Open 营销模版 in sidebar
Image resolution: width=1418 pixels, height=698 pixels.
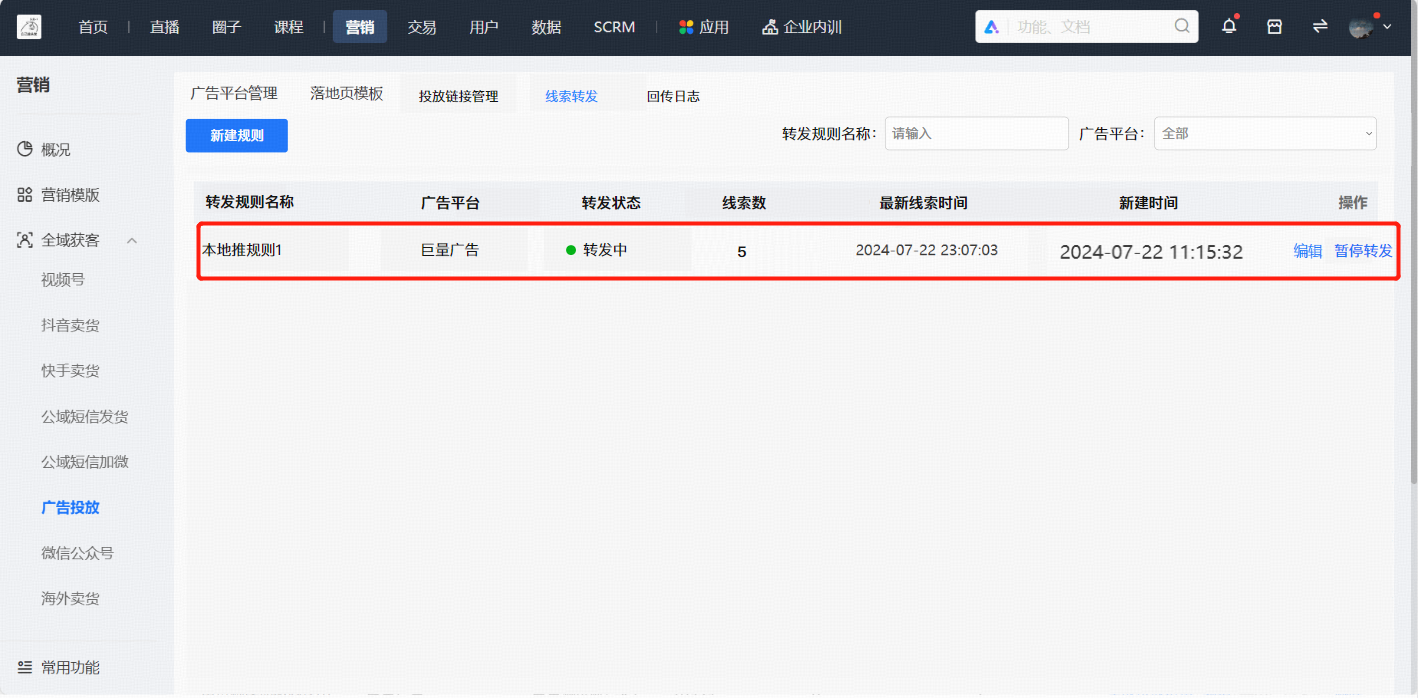(x=70, y=195)
